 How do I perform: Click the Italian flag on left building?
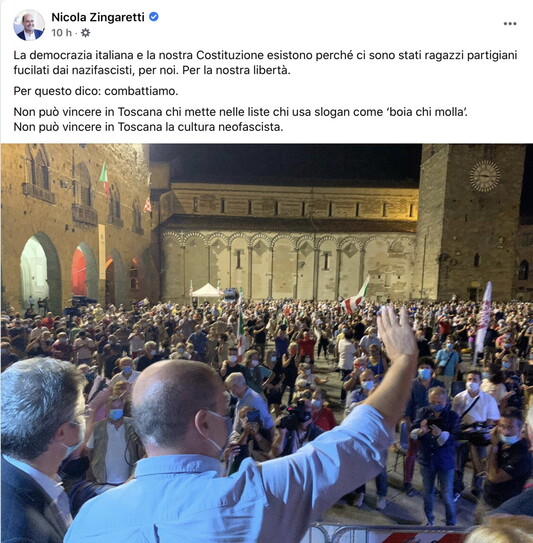point(104,179)
